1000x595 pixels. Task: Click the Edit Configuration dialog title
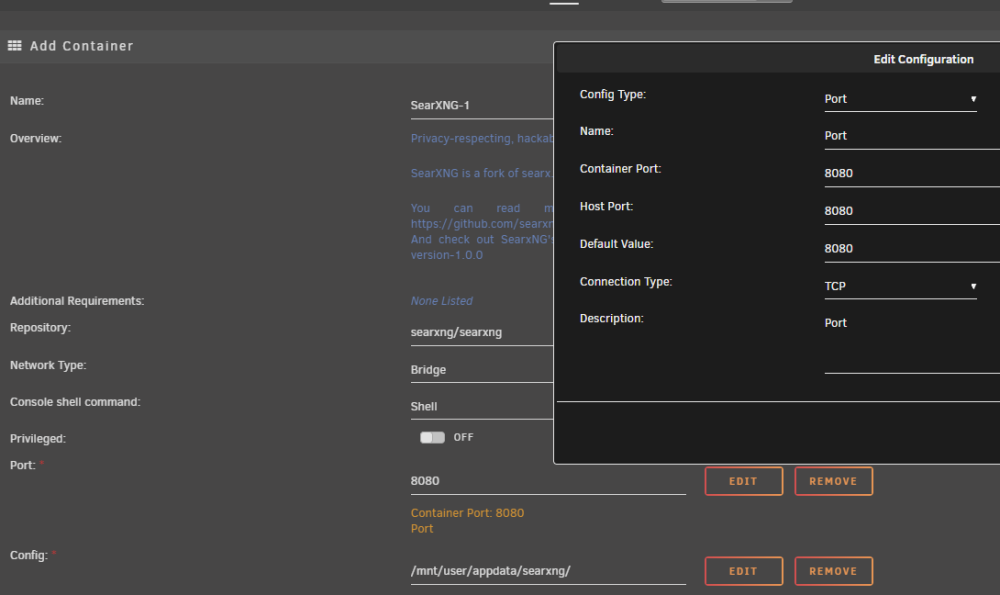(x=923, y=59)
